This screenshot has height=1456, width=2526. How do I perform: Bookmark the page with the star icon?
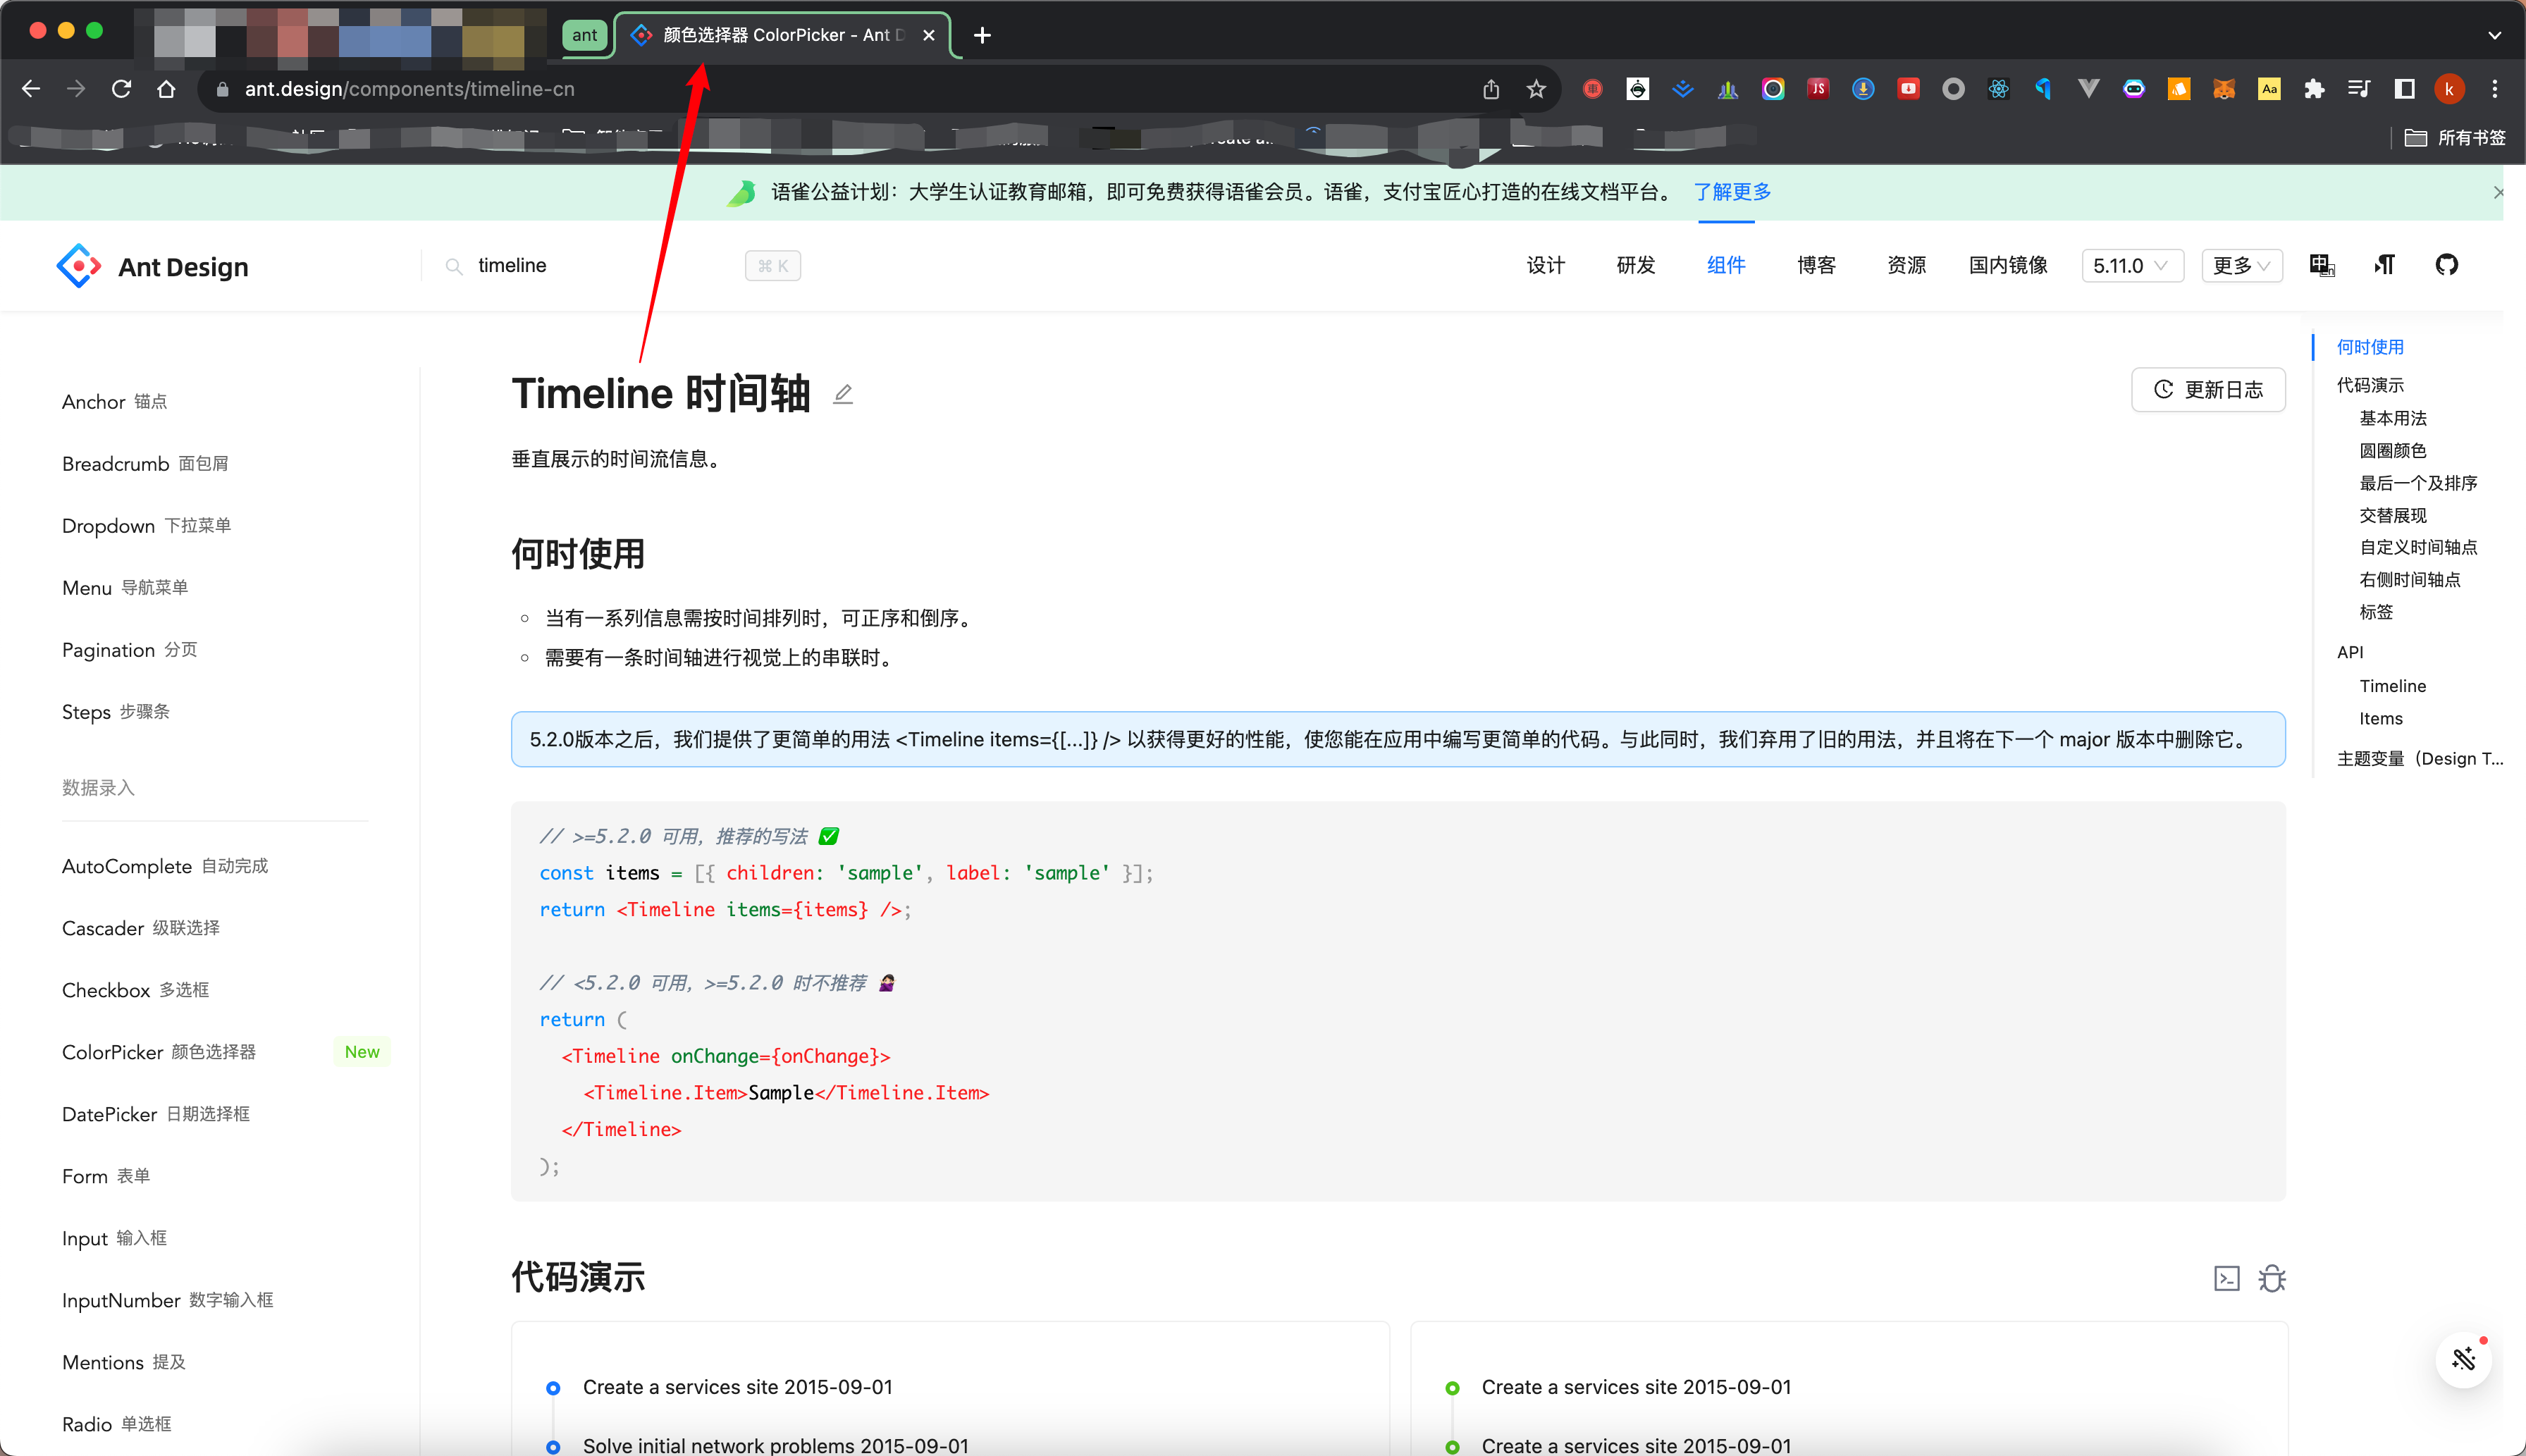tap(1535, 89)
